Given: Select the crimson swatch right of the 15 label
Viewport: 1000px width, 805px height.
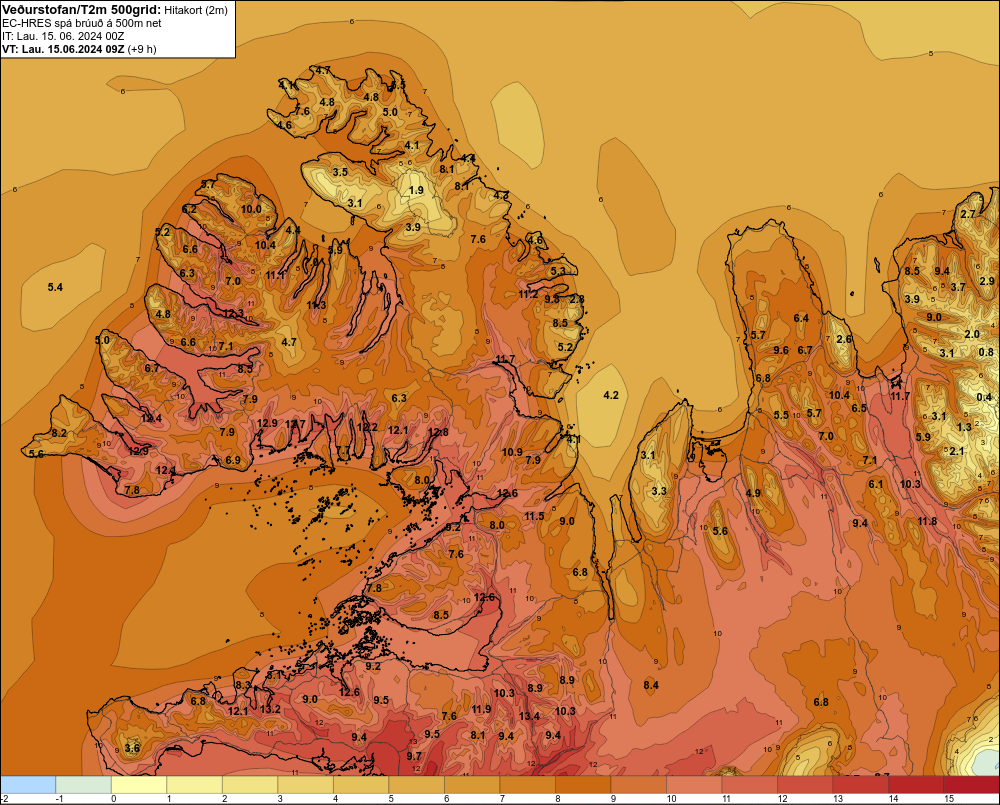Looking at the screenshot, I should (971, 785).
